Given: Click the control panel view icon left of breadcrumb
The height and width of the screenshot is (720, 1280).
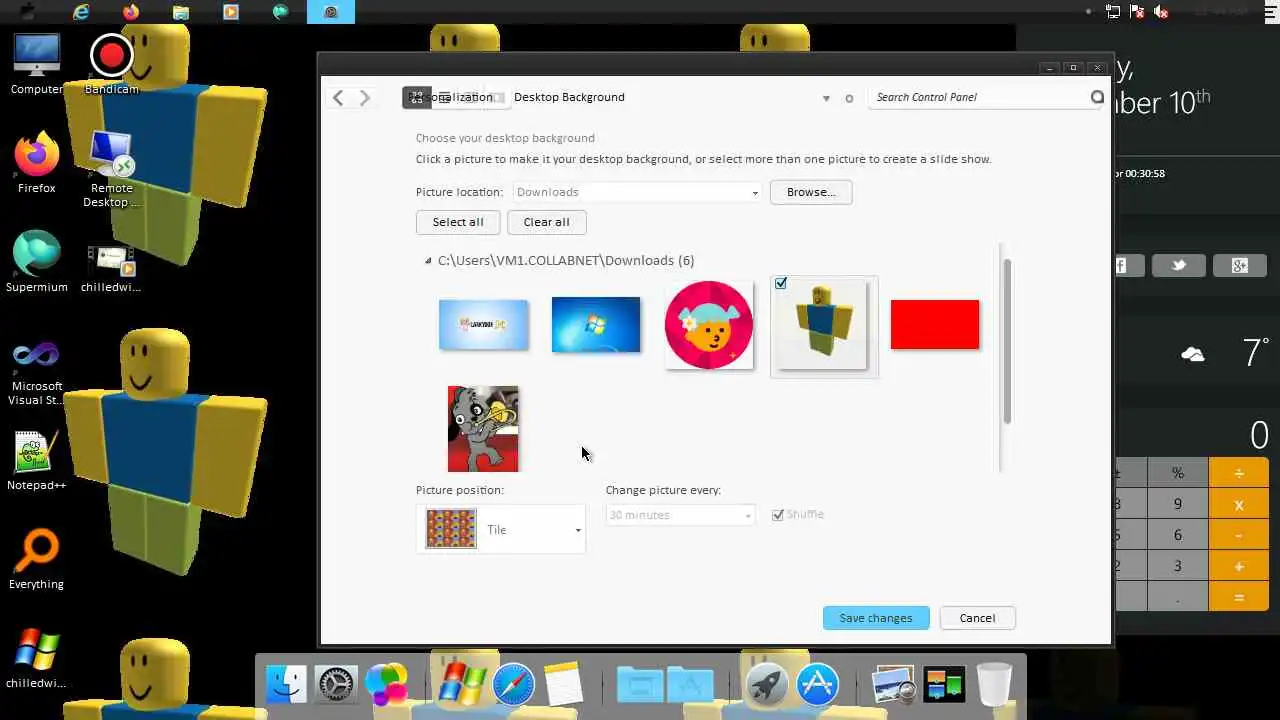Looking at the screenshot, I should click(417, 97).
